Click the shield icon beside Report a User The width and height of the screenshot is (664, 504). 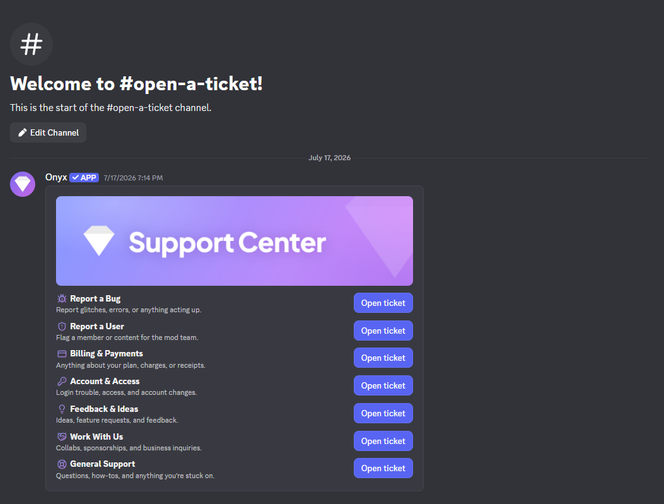(62, 327)
